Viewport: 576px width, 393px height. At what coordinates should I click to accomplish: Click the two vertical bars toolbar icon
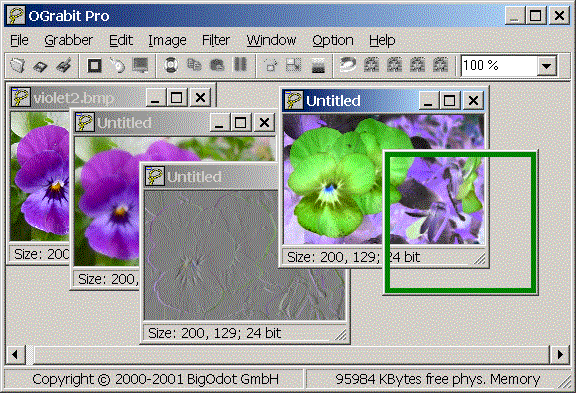tap(240, 65)
